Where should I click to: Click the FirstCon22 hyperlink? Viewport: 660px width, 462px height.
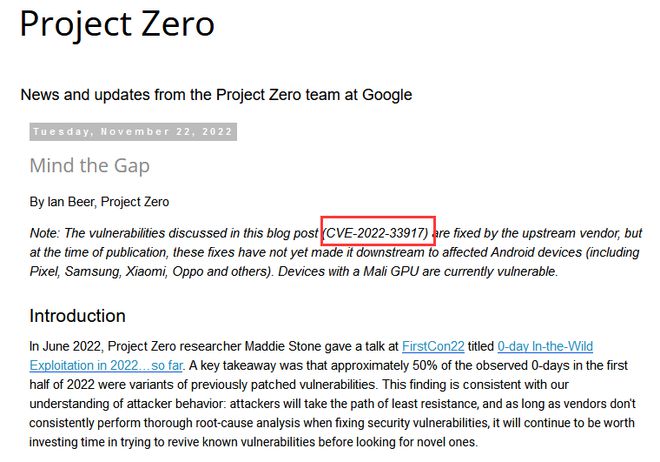pos(433,346)
